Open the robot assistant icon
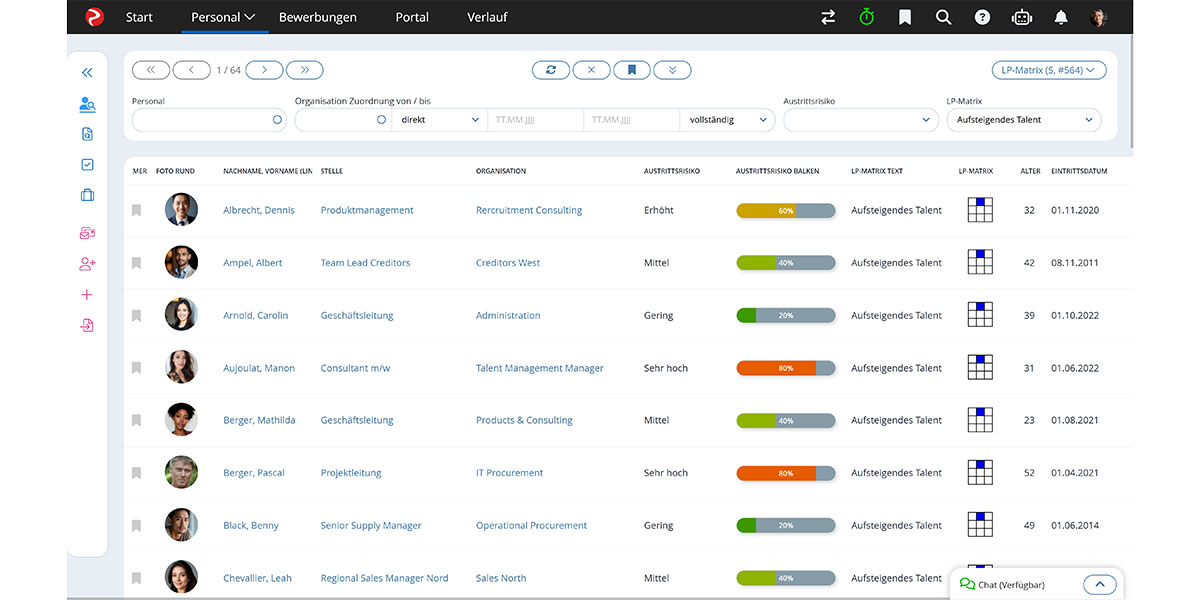The image size is (1200, 600). point(1021,17)
